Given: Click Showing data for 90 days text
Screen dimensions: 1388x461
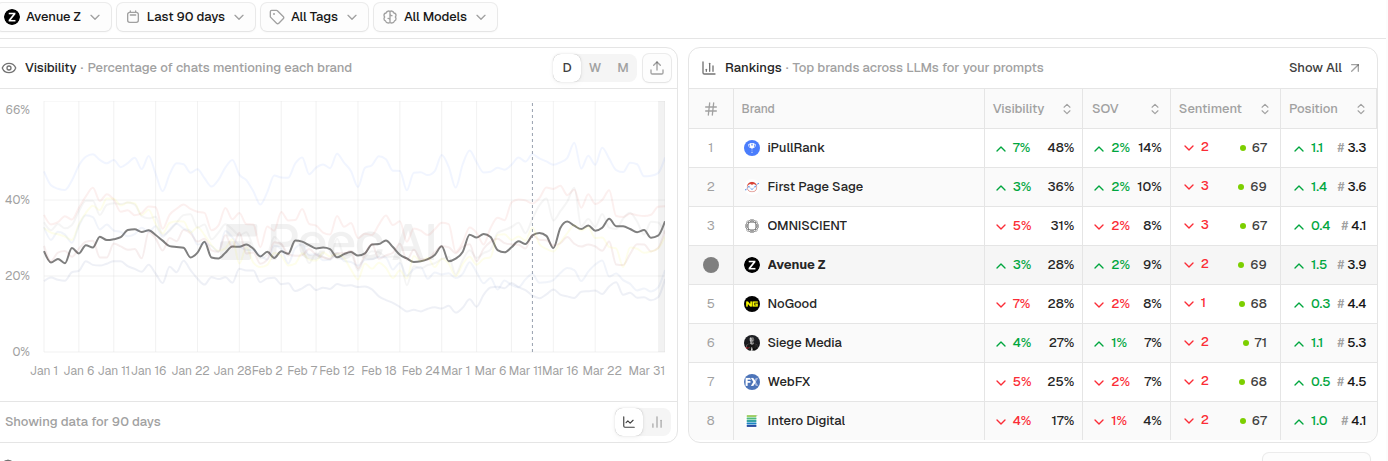Looking at the screenshot, I should click(83, 422).
